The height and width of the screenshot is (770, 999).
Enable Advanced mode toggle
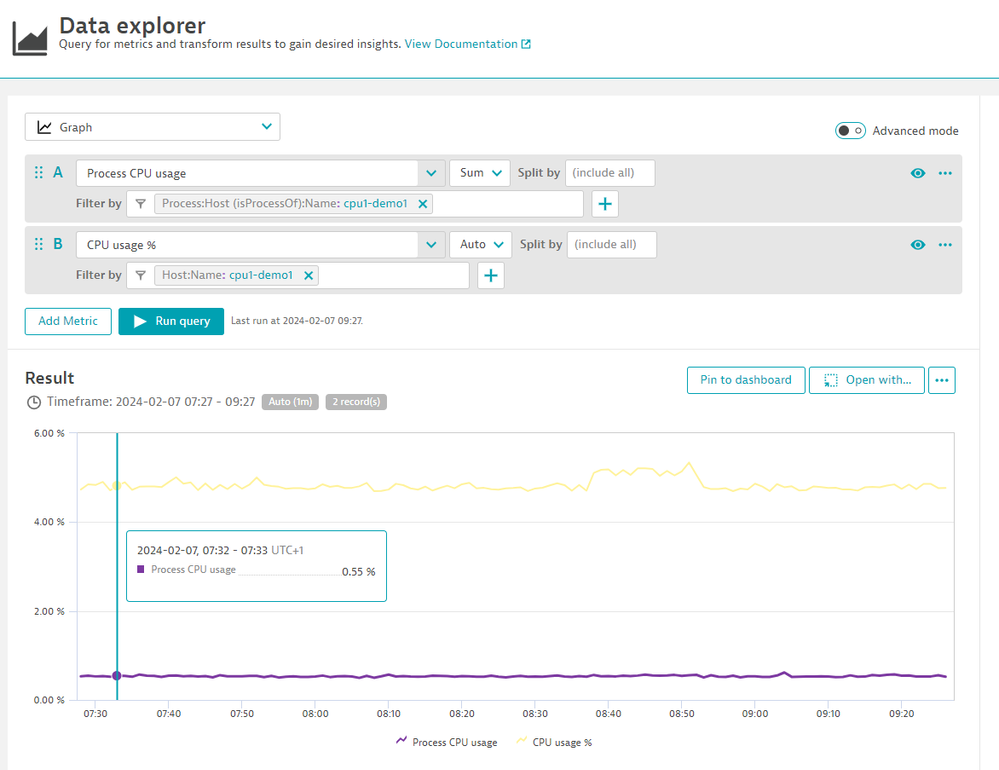click(x=850, y=131)
